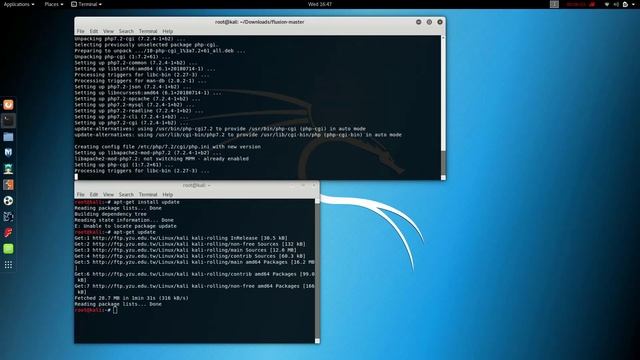Click 'Processing triggers for libc-bin (2.27-3)' last line

click(x=142, y=171)
